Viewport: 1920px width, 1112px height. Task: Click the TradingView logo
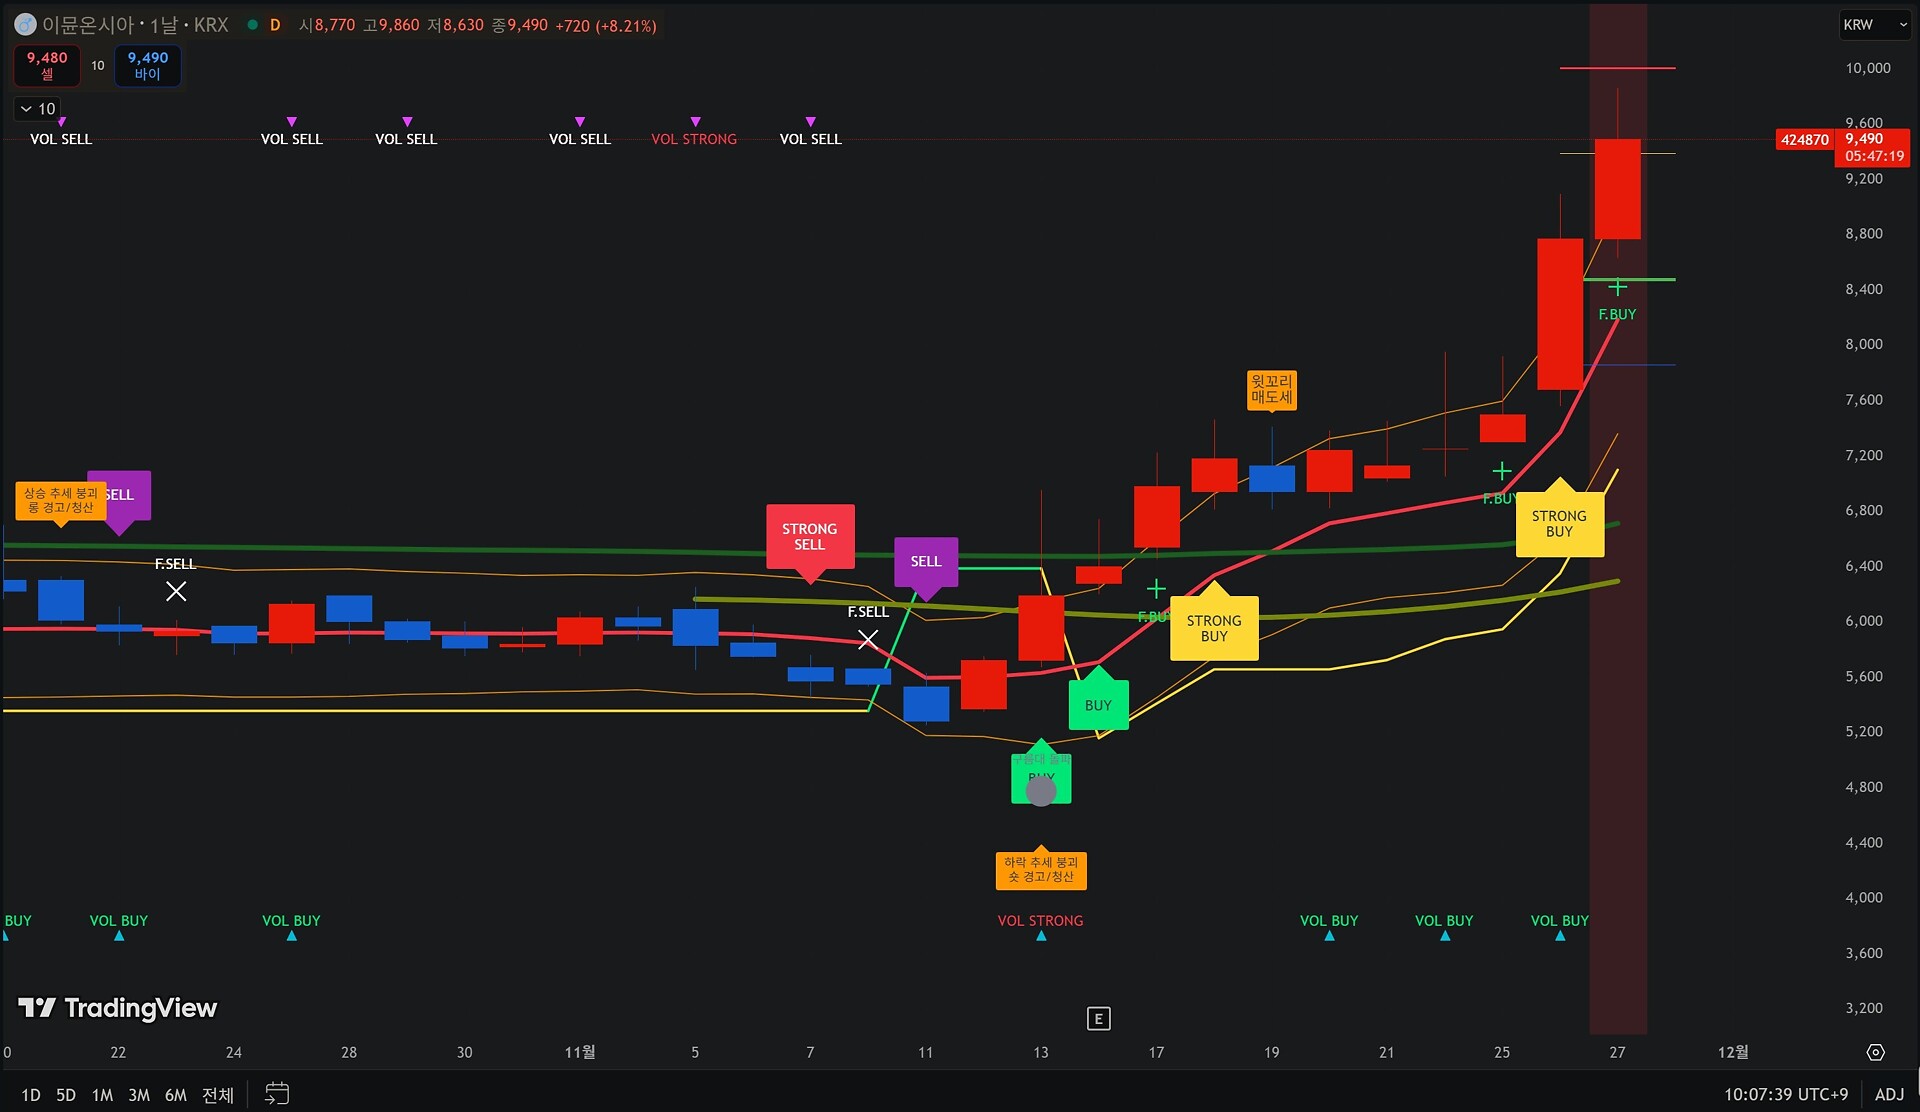coord(118,1008)
